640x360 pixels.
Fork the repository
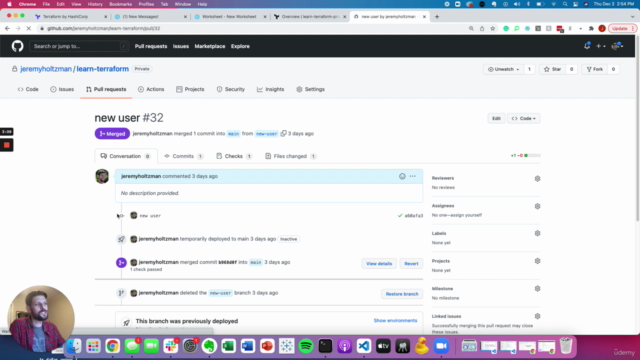(x=595, y=69)
